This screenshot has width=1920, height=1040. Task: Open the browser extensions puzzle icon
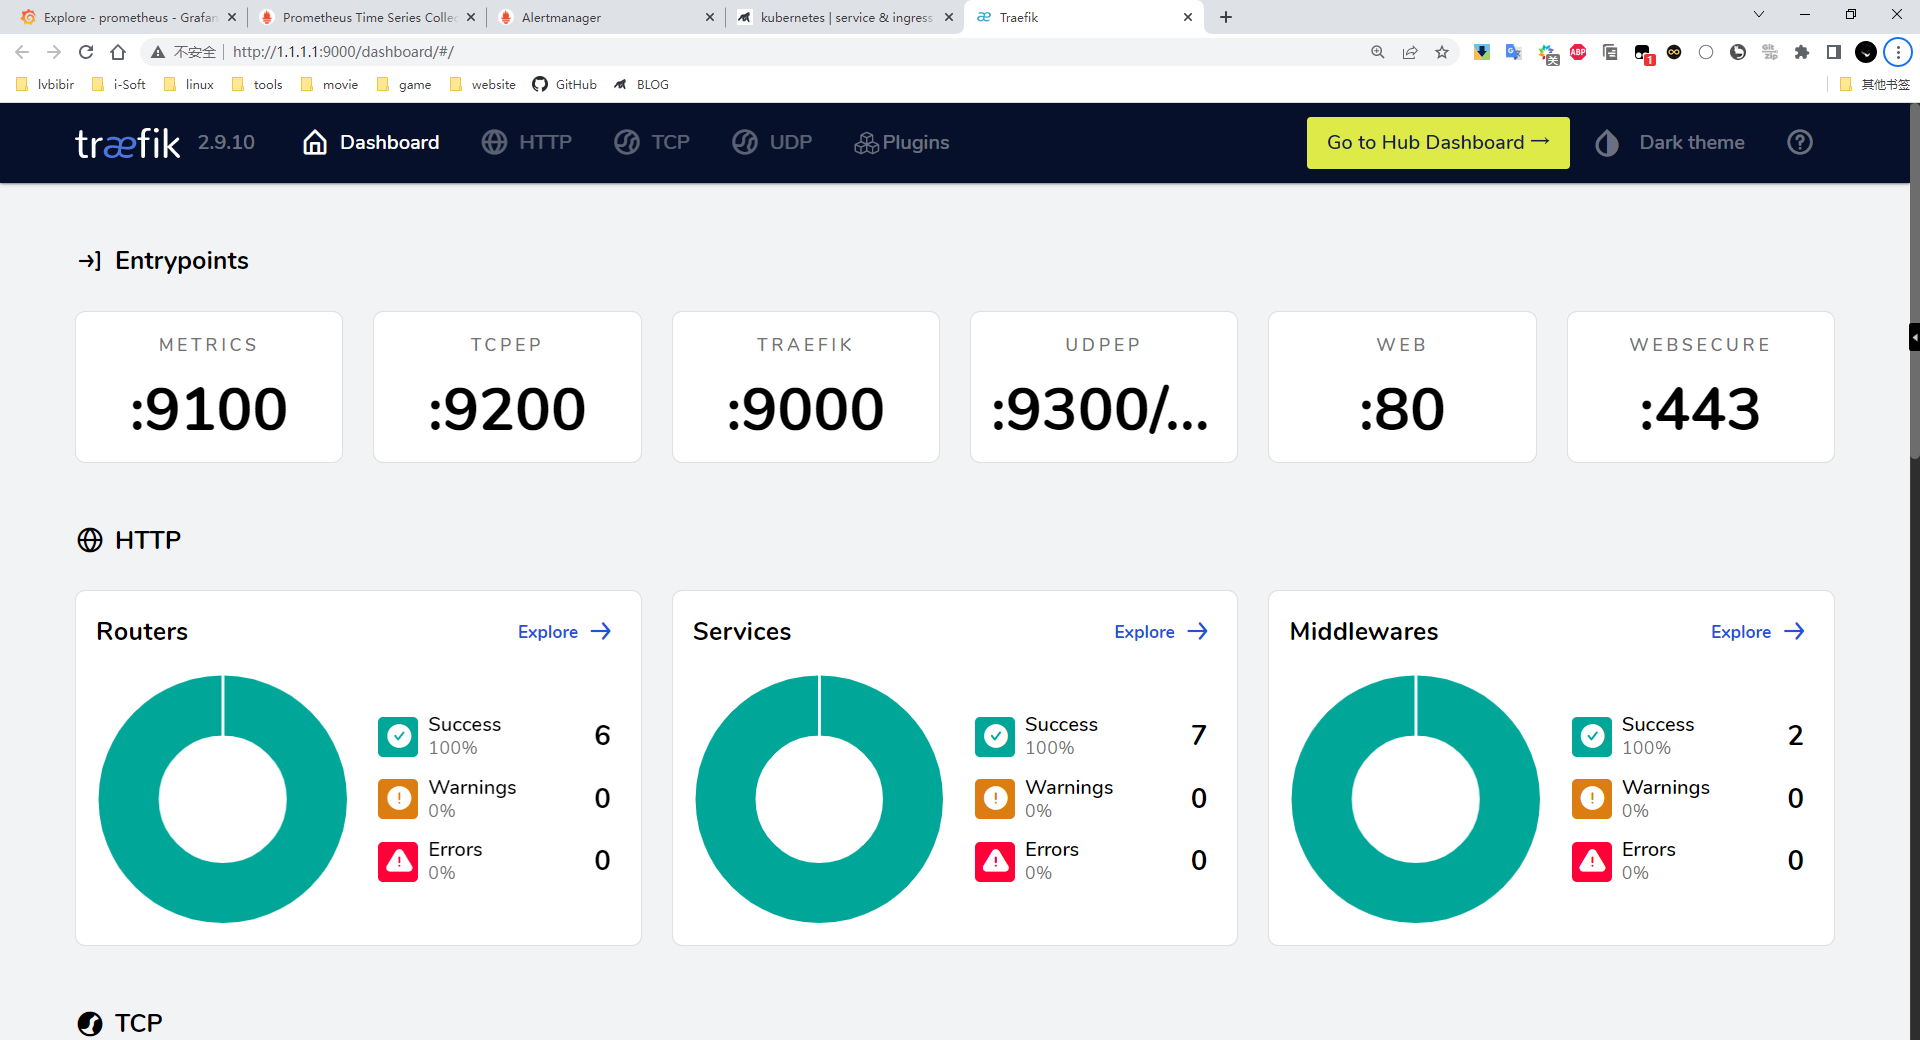1801,52
